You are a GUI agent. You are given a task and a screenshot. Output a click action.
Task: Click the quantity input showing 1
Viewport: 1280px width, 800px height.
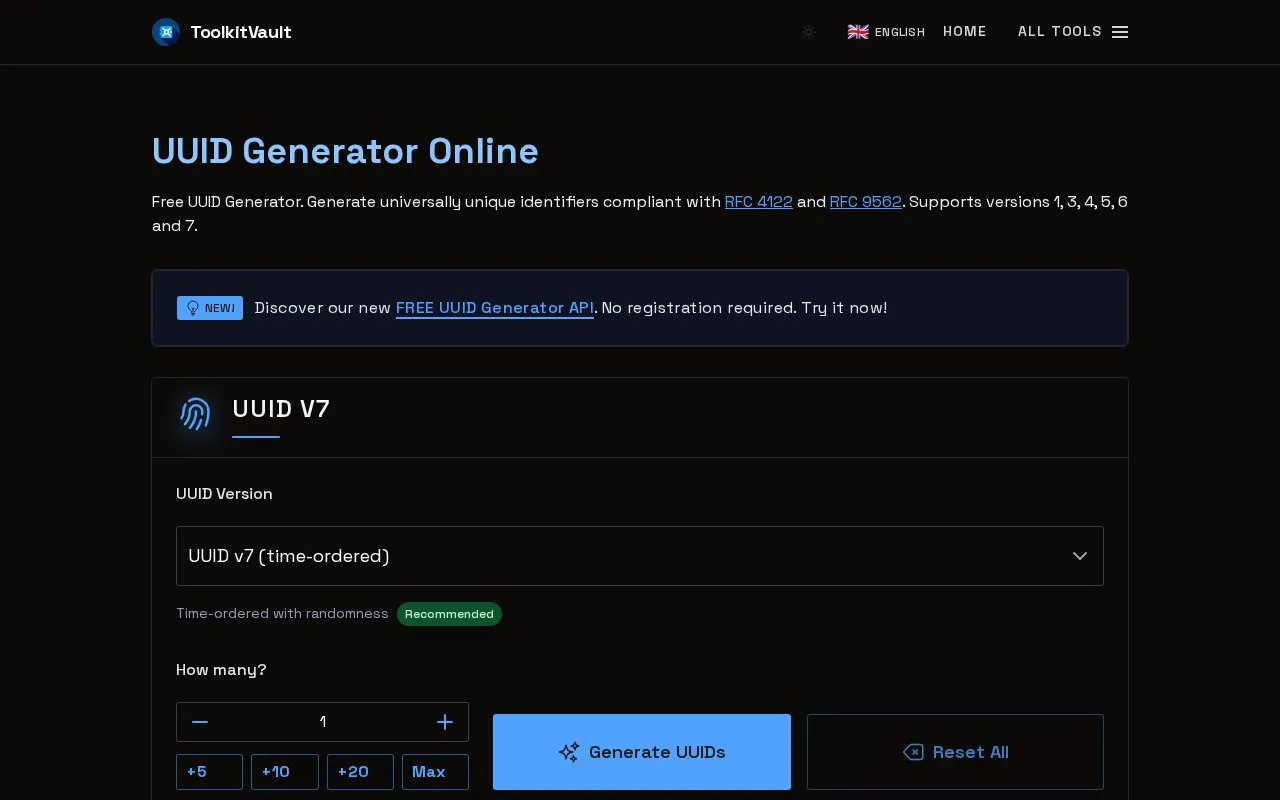point(322,722)
